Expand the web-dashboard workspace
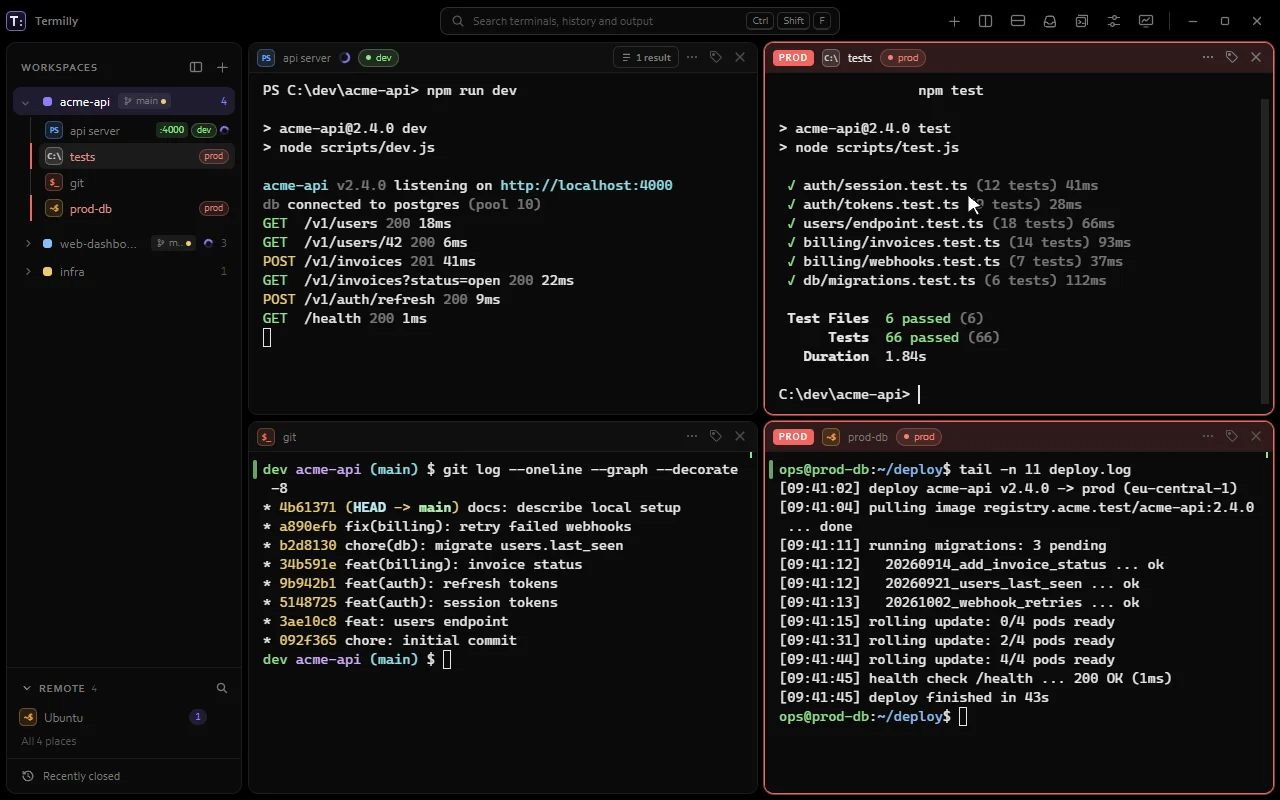Image resolution: width=1280 pixels, height=800 pixels. click(28, 243)
